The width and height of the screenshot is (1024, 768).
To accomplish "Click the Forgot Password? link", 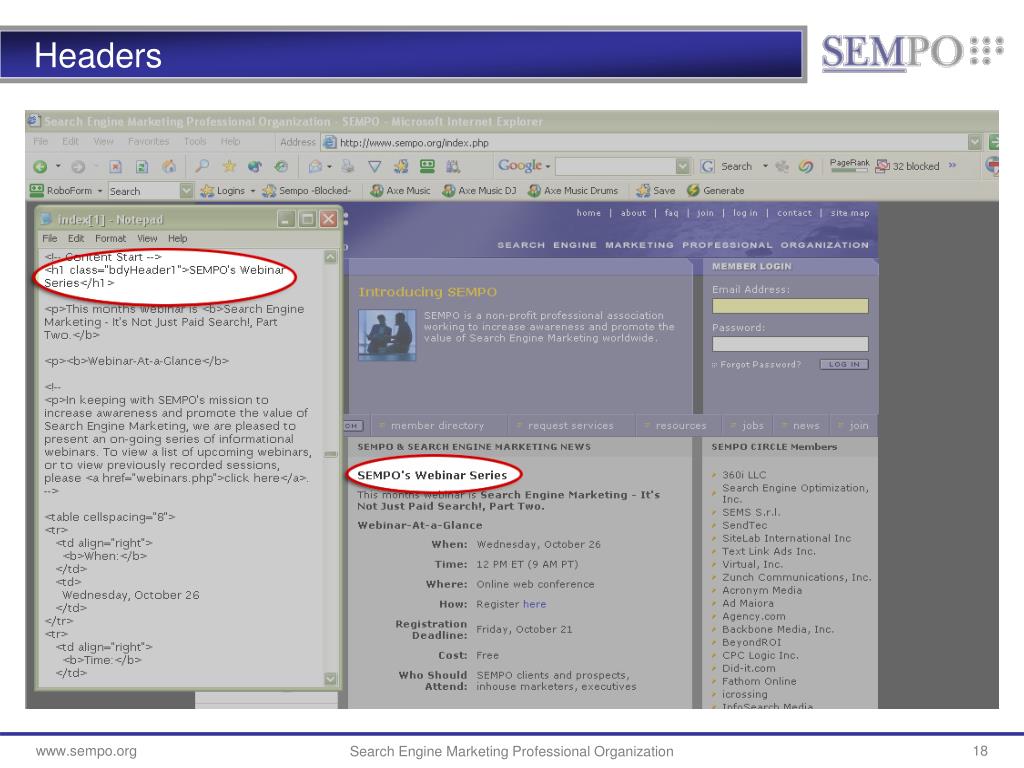I will 760,364.
